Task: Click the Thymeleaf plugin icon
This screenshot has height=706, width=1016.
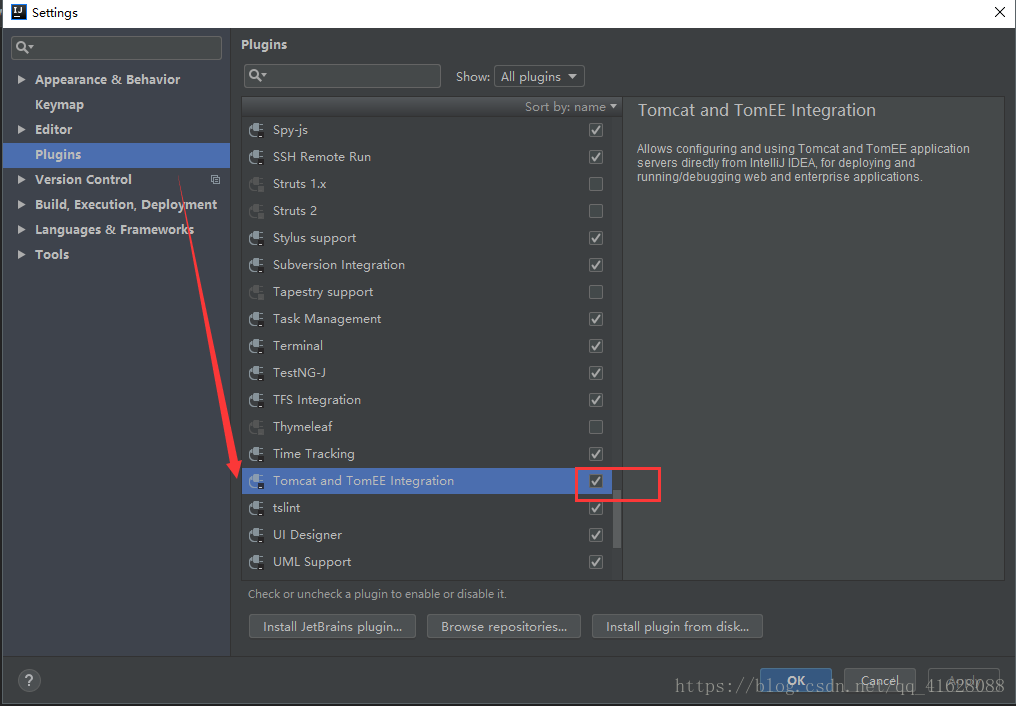Action: point(257,427)
